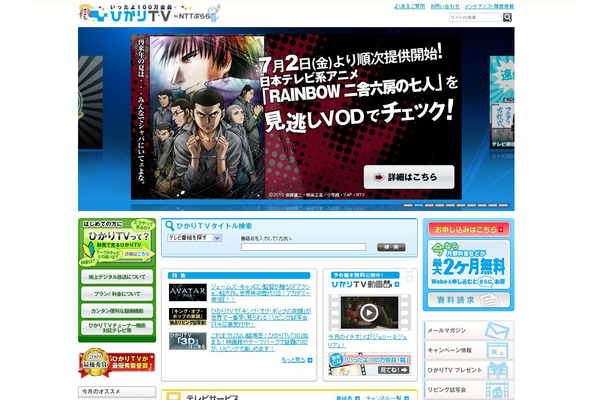Open ひかりTV プレゼント
The width and height of the screenshot is (610, 400).
click(x=468, y=370)
